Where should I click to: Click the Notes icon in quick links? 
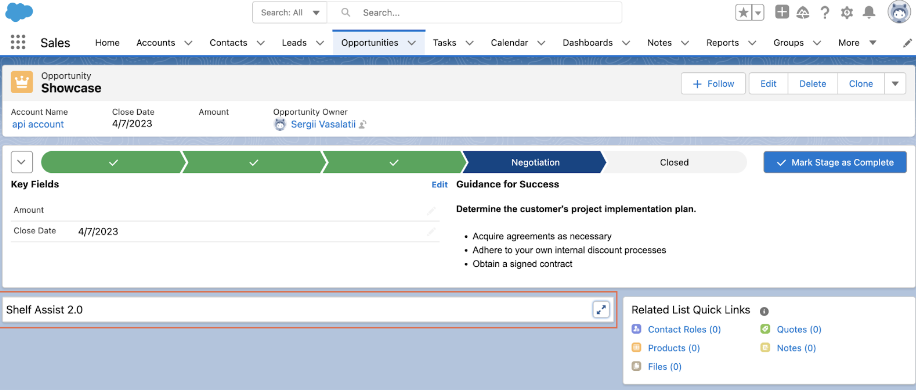(765, 348)
